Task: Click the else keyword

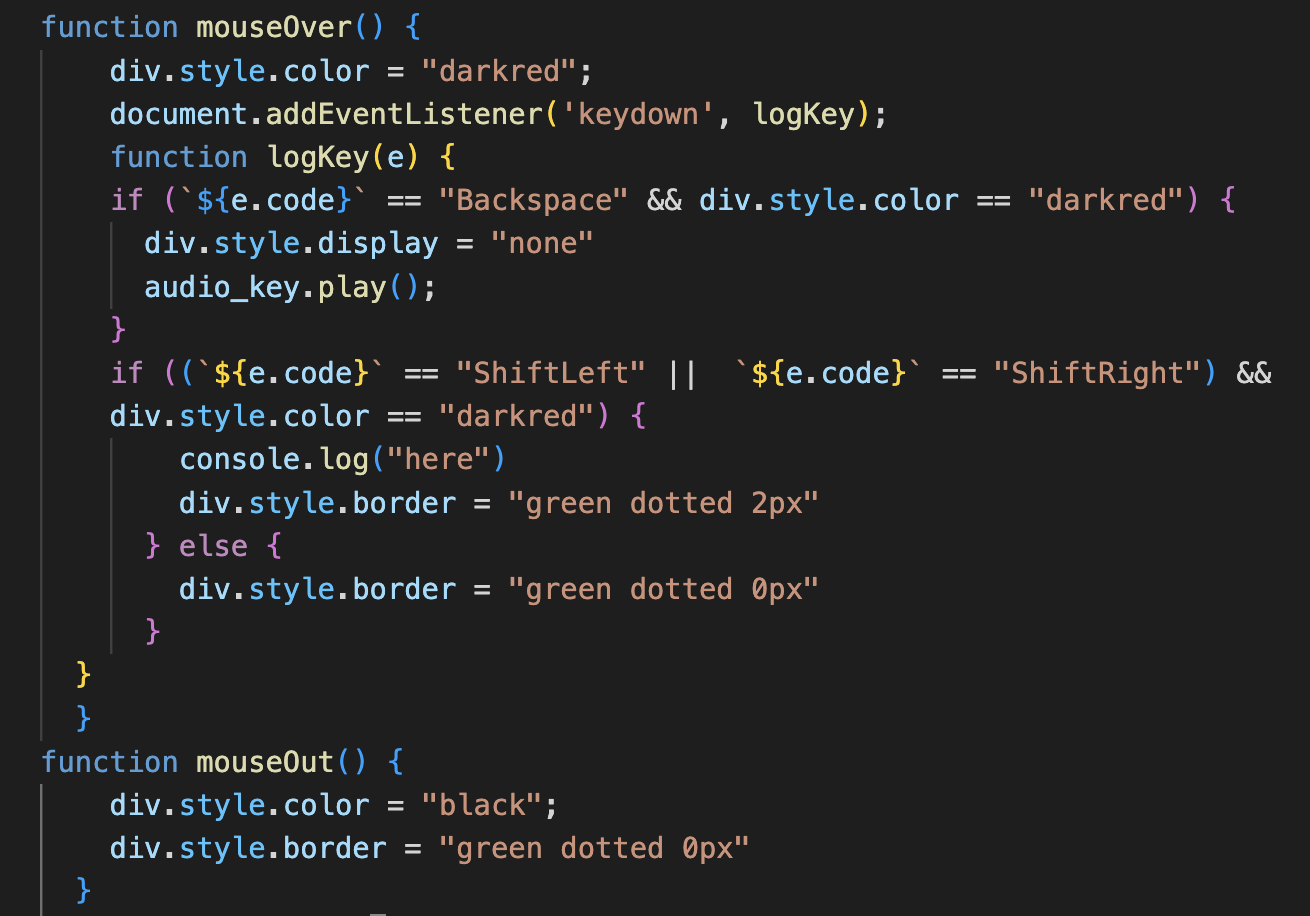Action: tap(212, 546)
